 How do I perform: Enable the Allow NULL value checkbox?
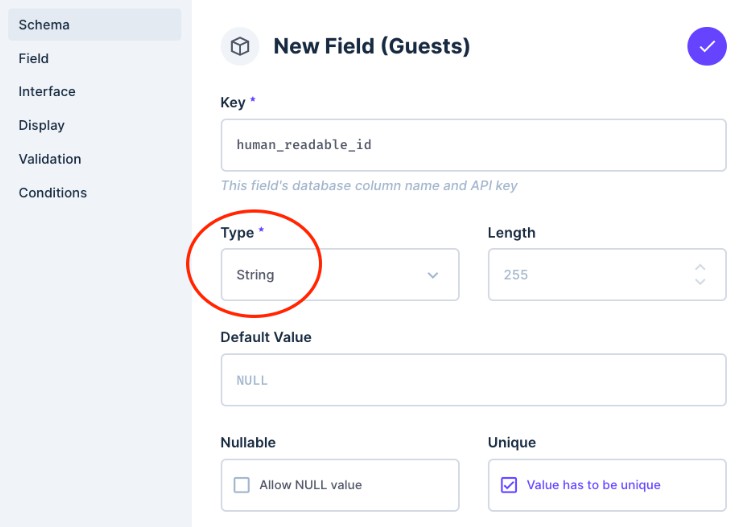click(242, 485)
